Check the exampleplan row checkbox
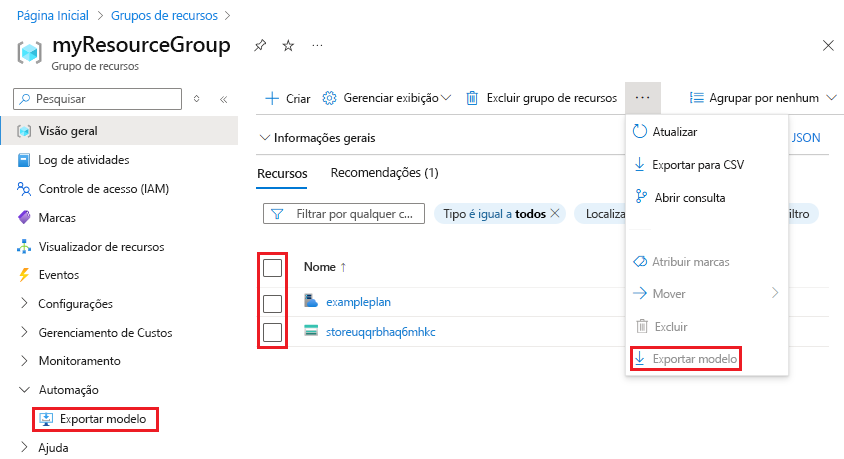The width and height of the screenshot is (844, 459). point(272,303)
